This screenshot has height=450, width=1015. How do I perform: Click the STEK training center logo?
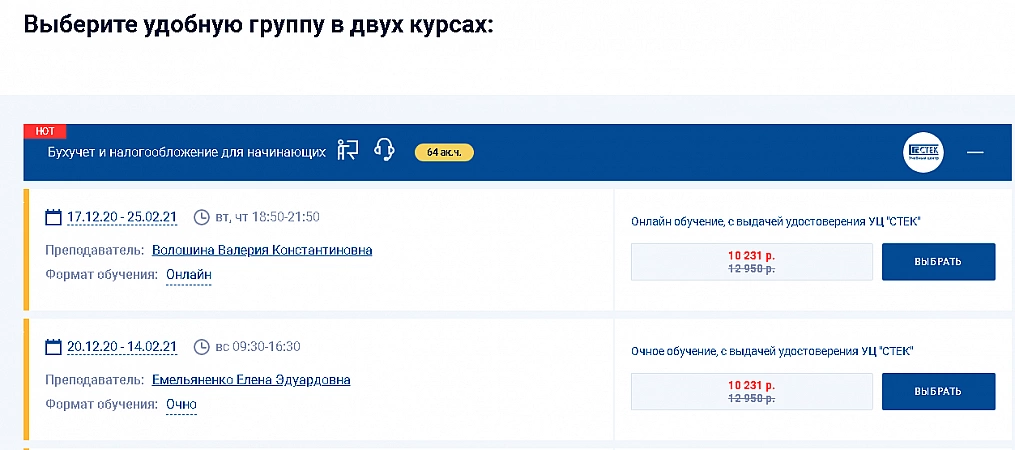[x=921, y=152]
